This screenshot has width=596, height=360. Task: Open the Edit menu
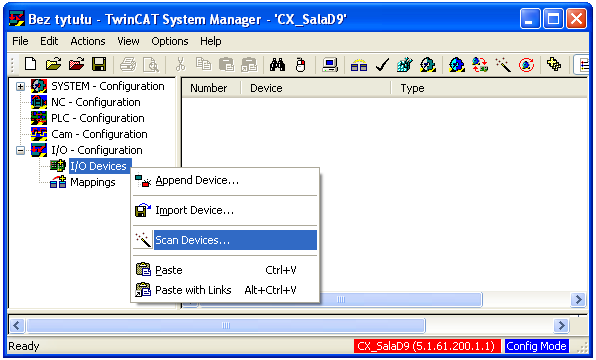49,41
